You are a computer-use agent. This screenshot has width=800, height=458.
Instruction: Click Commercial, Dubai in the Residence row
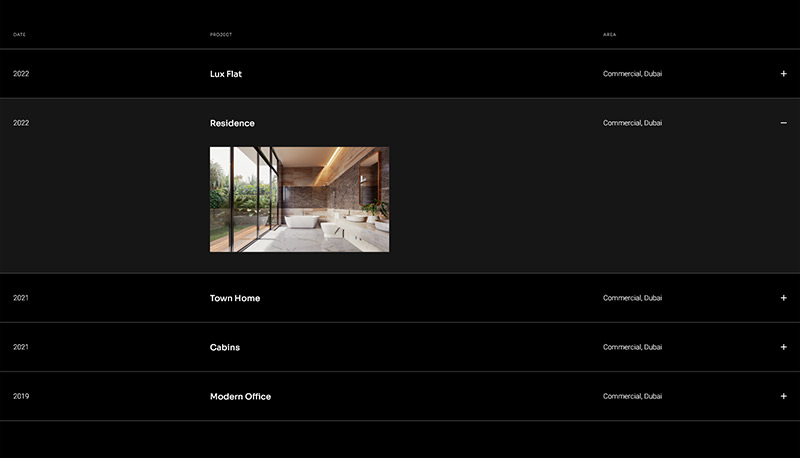(632, 123)
